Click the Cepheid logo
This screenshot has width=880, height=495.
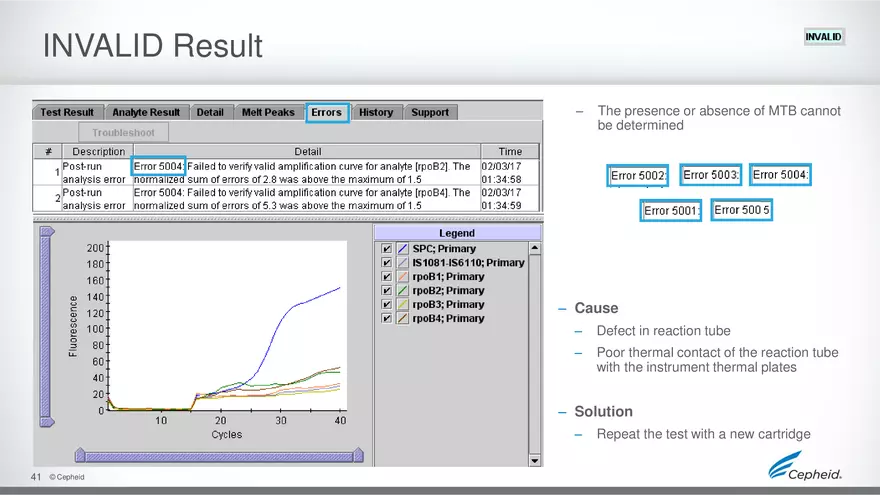pos(804,467)
